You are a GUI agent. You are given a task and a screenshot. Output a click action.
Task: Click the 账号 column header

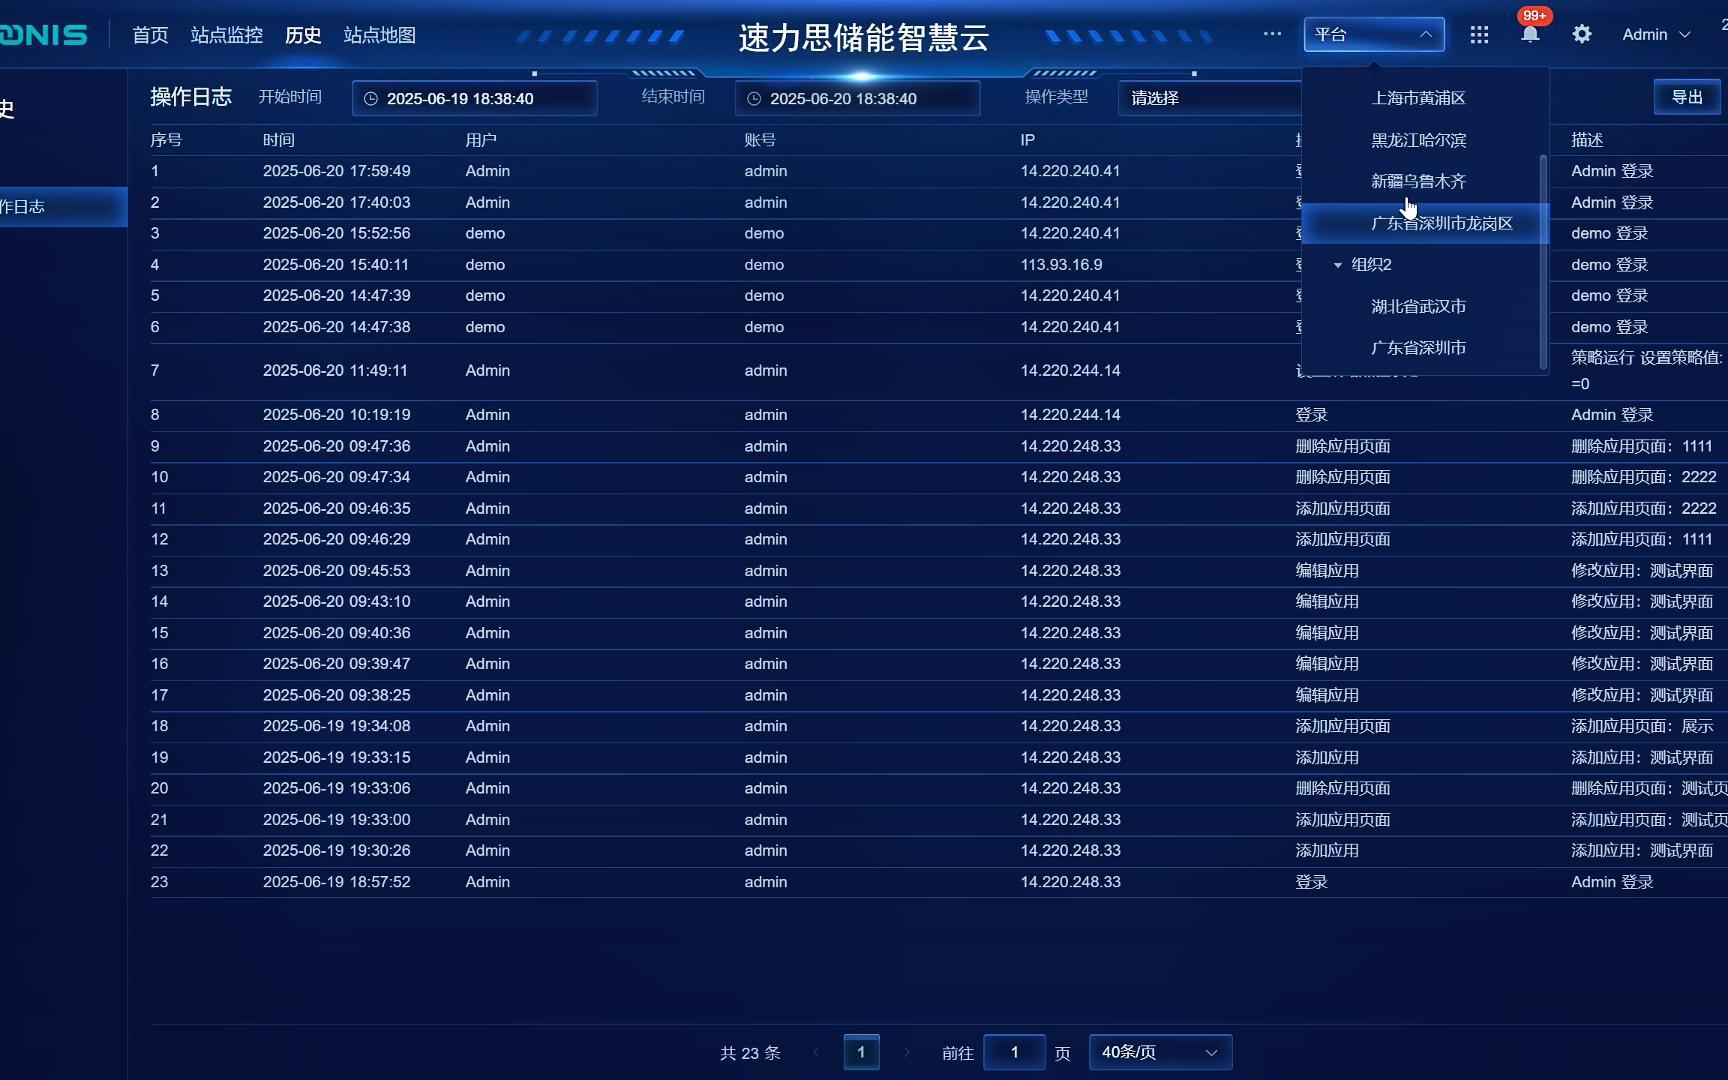click(760, 140)
